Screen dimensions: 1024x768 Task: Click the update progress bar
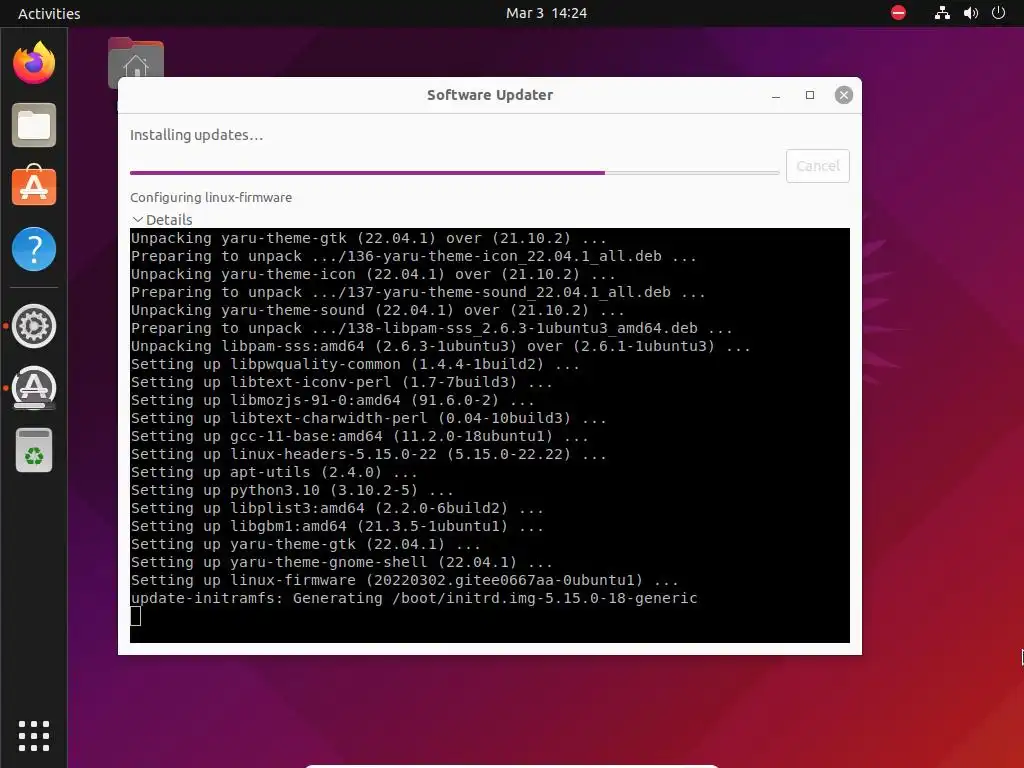tap(455, 173)
